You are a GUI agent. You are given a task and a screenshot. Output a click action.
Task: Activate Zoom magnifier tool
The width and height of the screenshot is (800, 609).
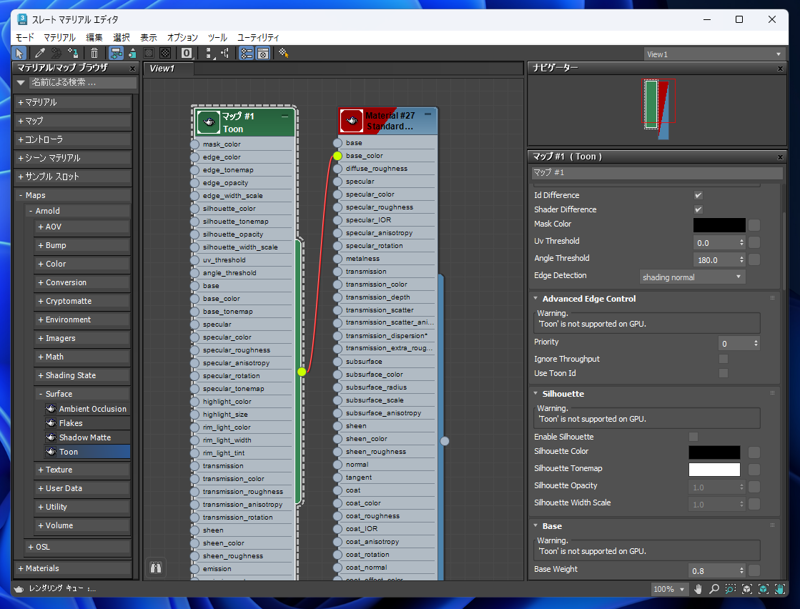tap(714, 589)
